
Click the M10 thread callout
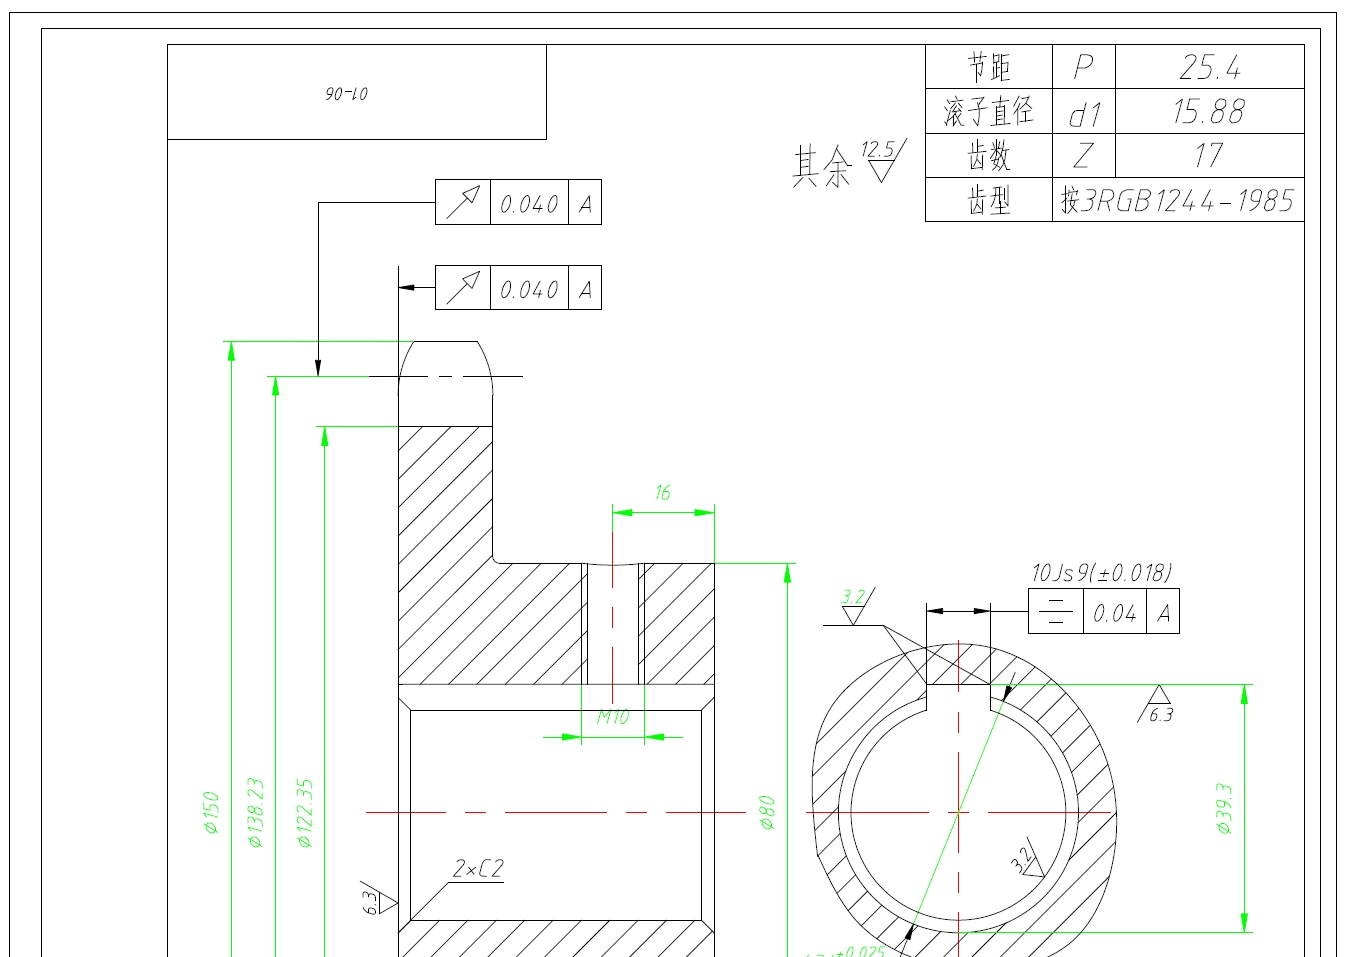[613, 717]
